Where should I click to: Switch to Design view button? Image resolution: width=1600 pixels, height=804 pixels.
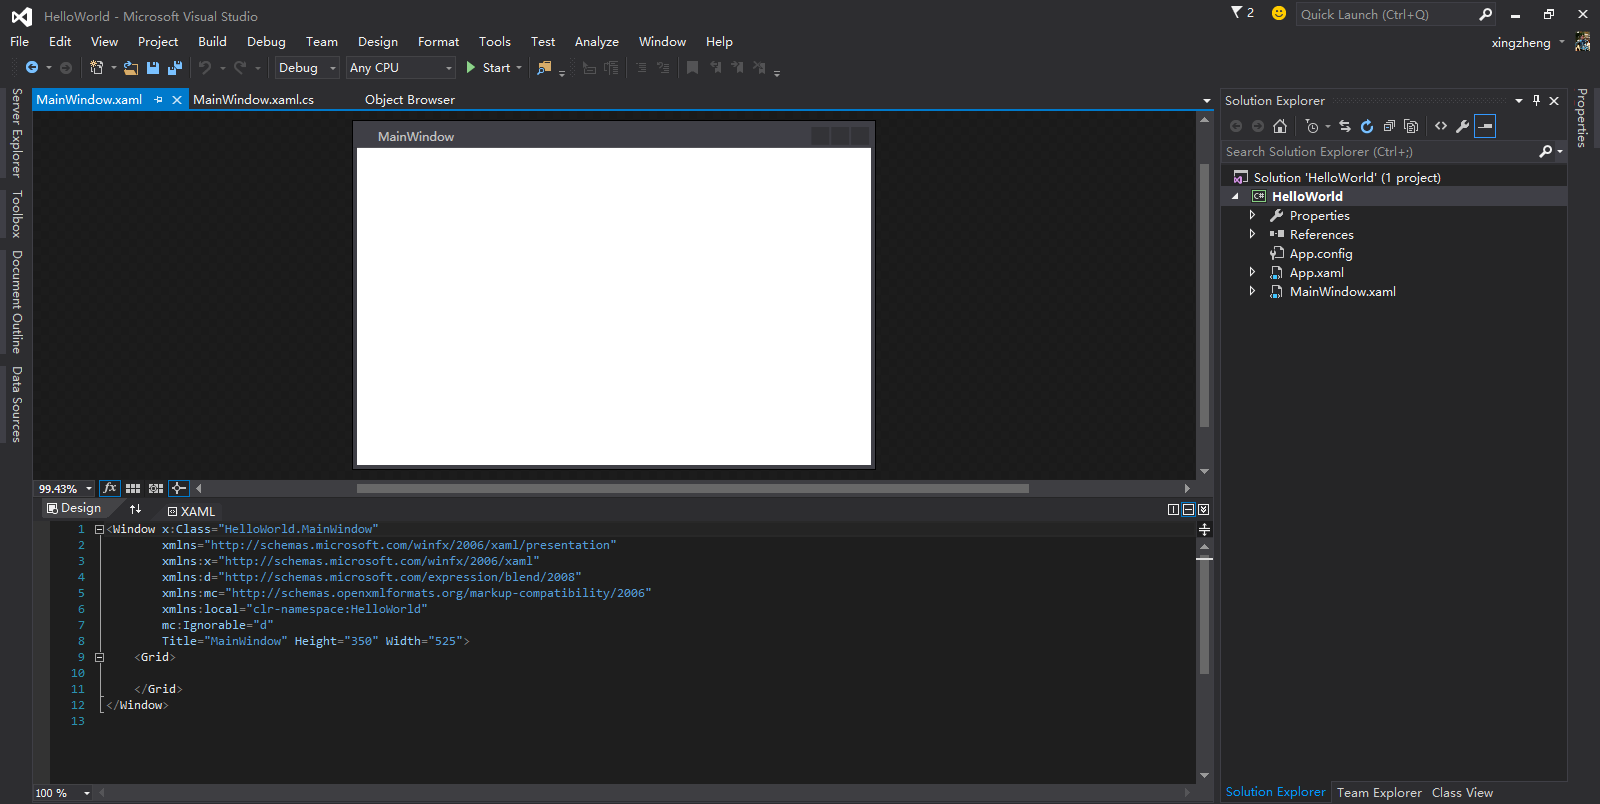pyautogui.click(x=74, y=509)
